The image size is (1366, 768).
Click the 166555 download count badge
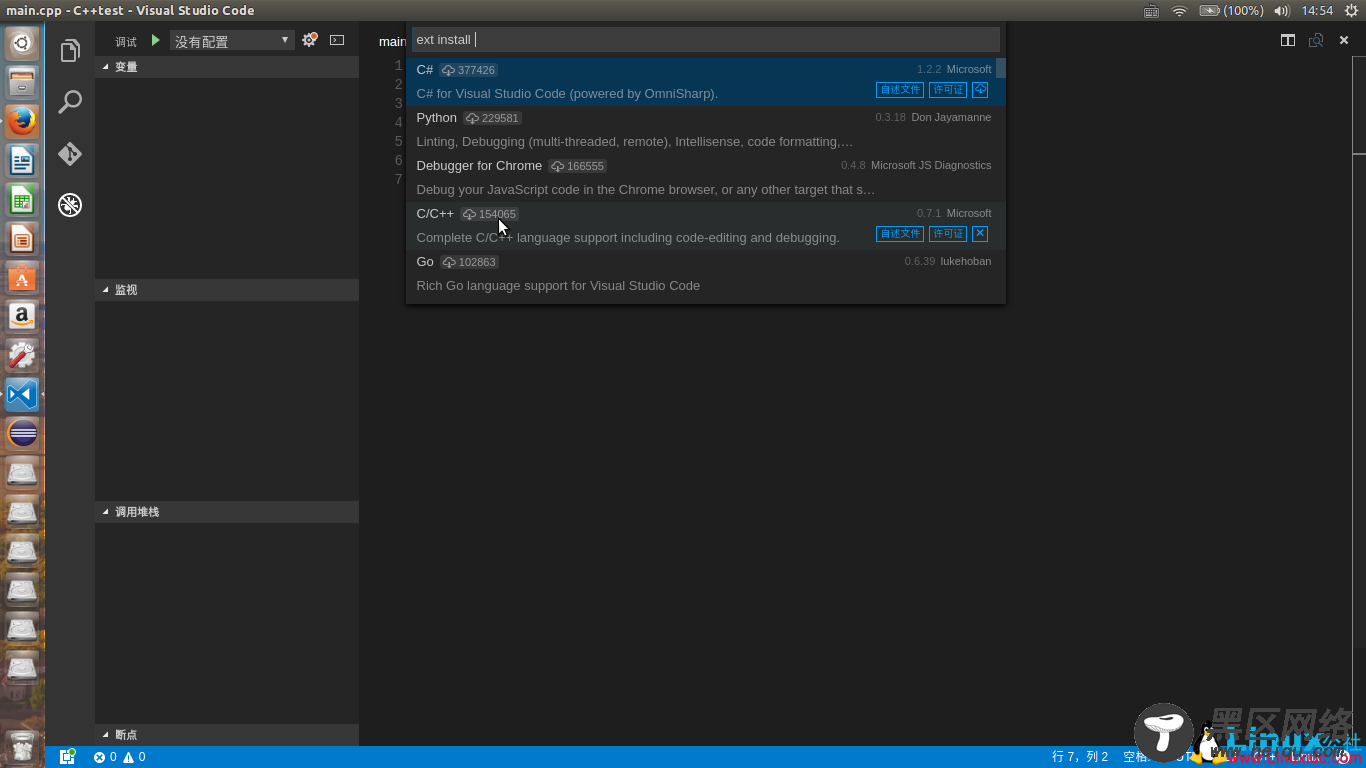click(x=577, y=166)
